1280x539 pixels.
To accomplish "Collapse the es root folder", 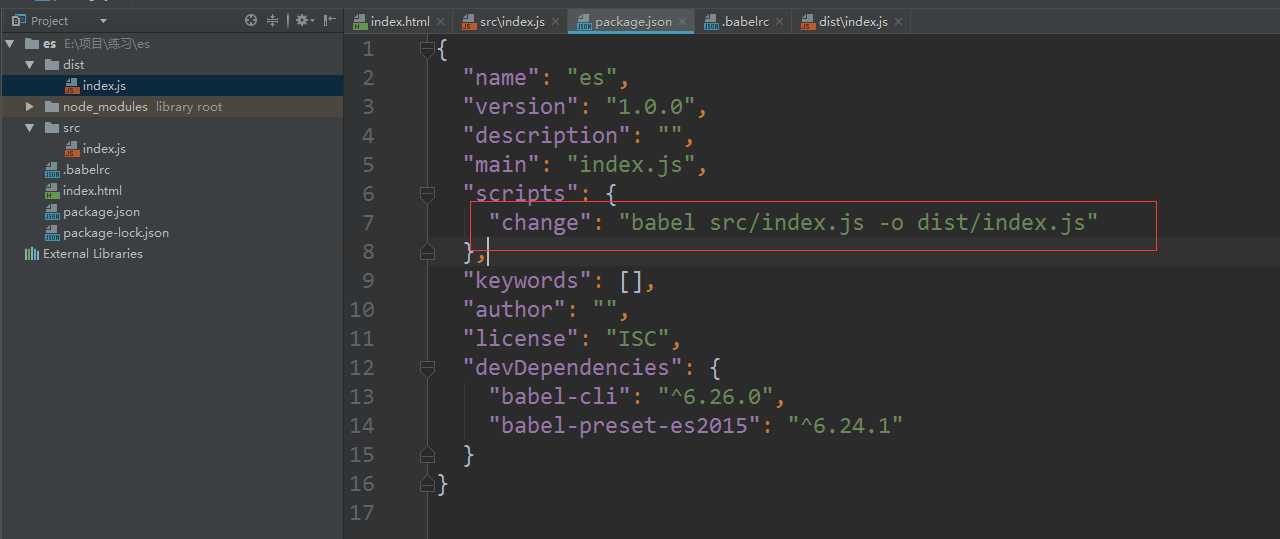I will [10, 44].
